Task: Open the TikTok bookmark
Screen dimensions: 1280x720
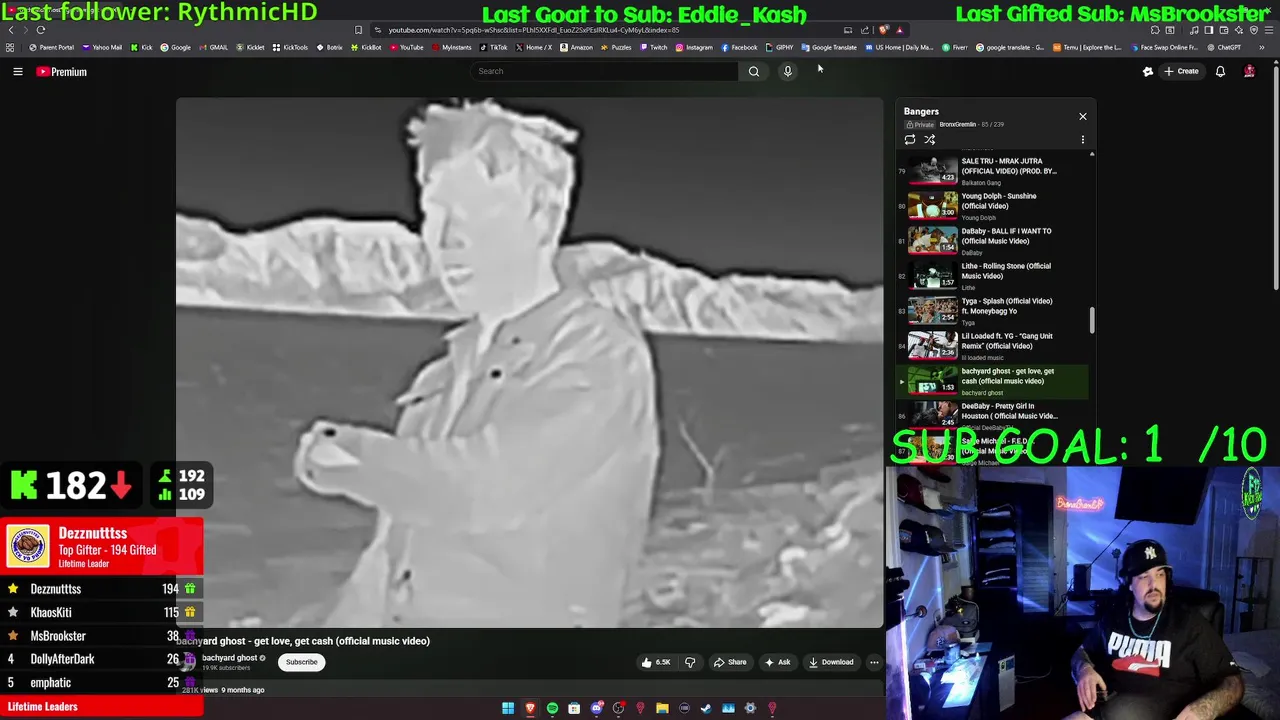Action: point(494,48)
